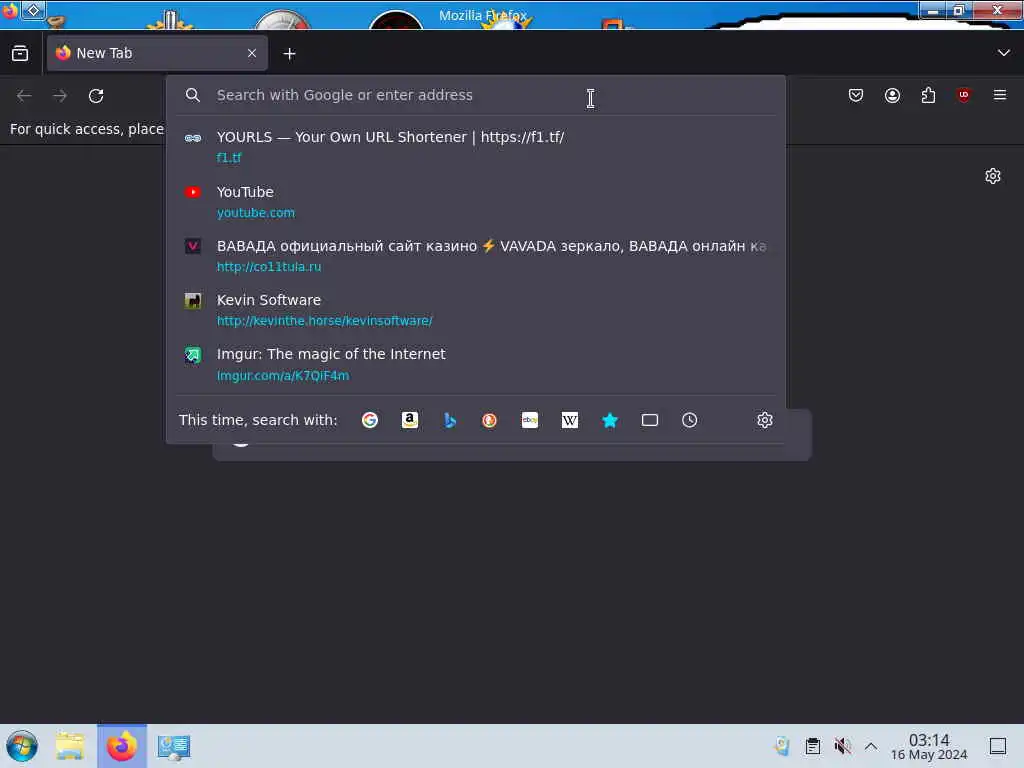The height and width of the screenshot is (768, 1024).
Task: Search this time with Wikipedia
Action: coord(569,420)
